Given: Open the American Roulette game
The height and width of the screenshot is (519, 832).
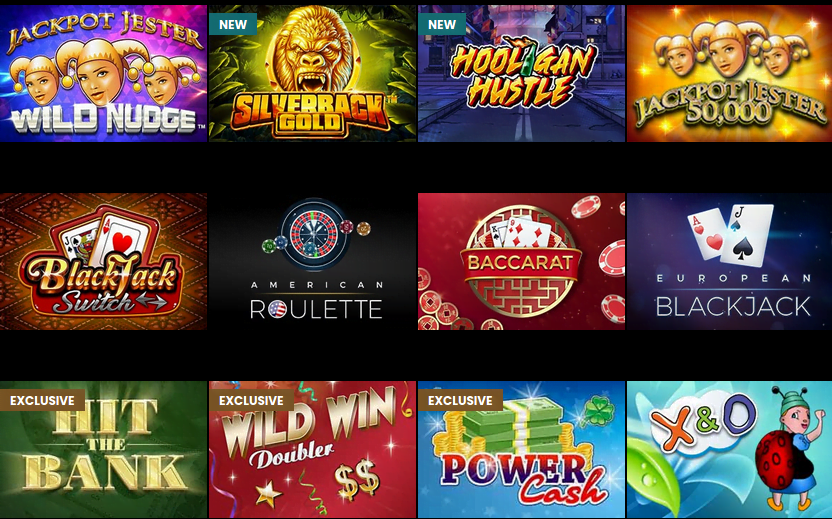Looking at the screenshot, I should [313, 261].
